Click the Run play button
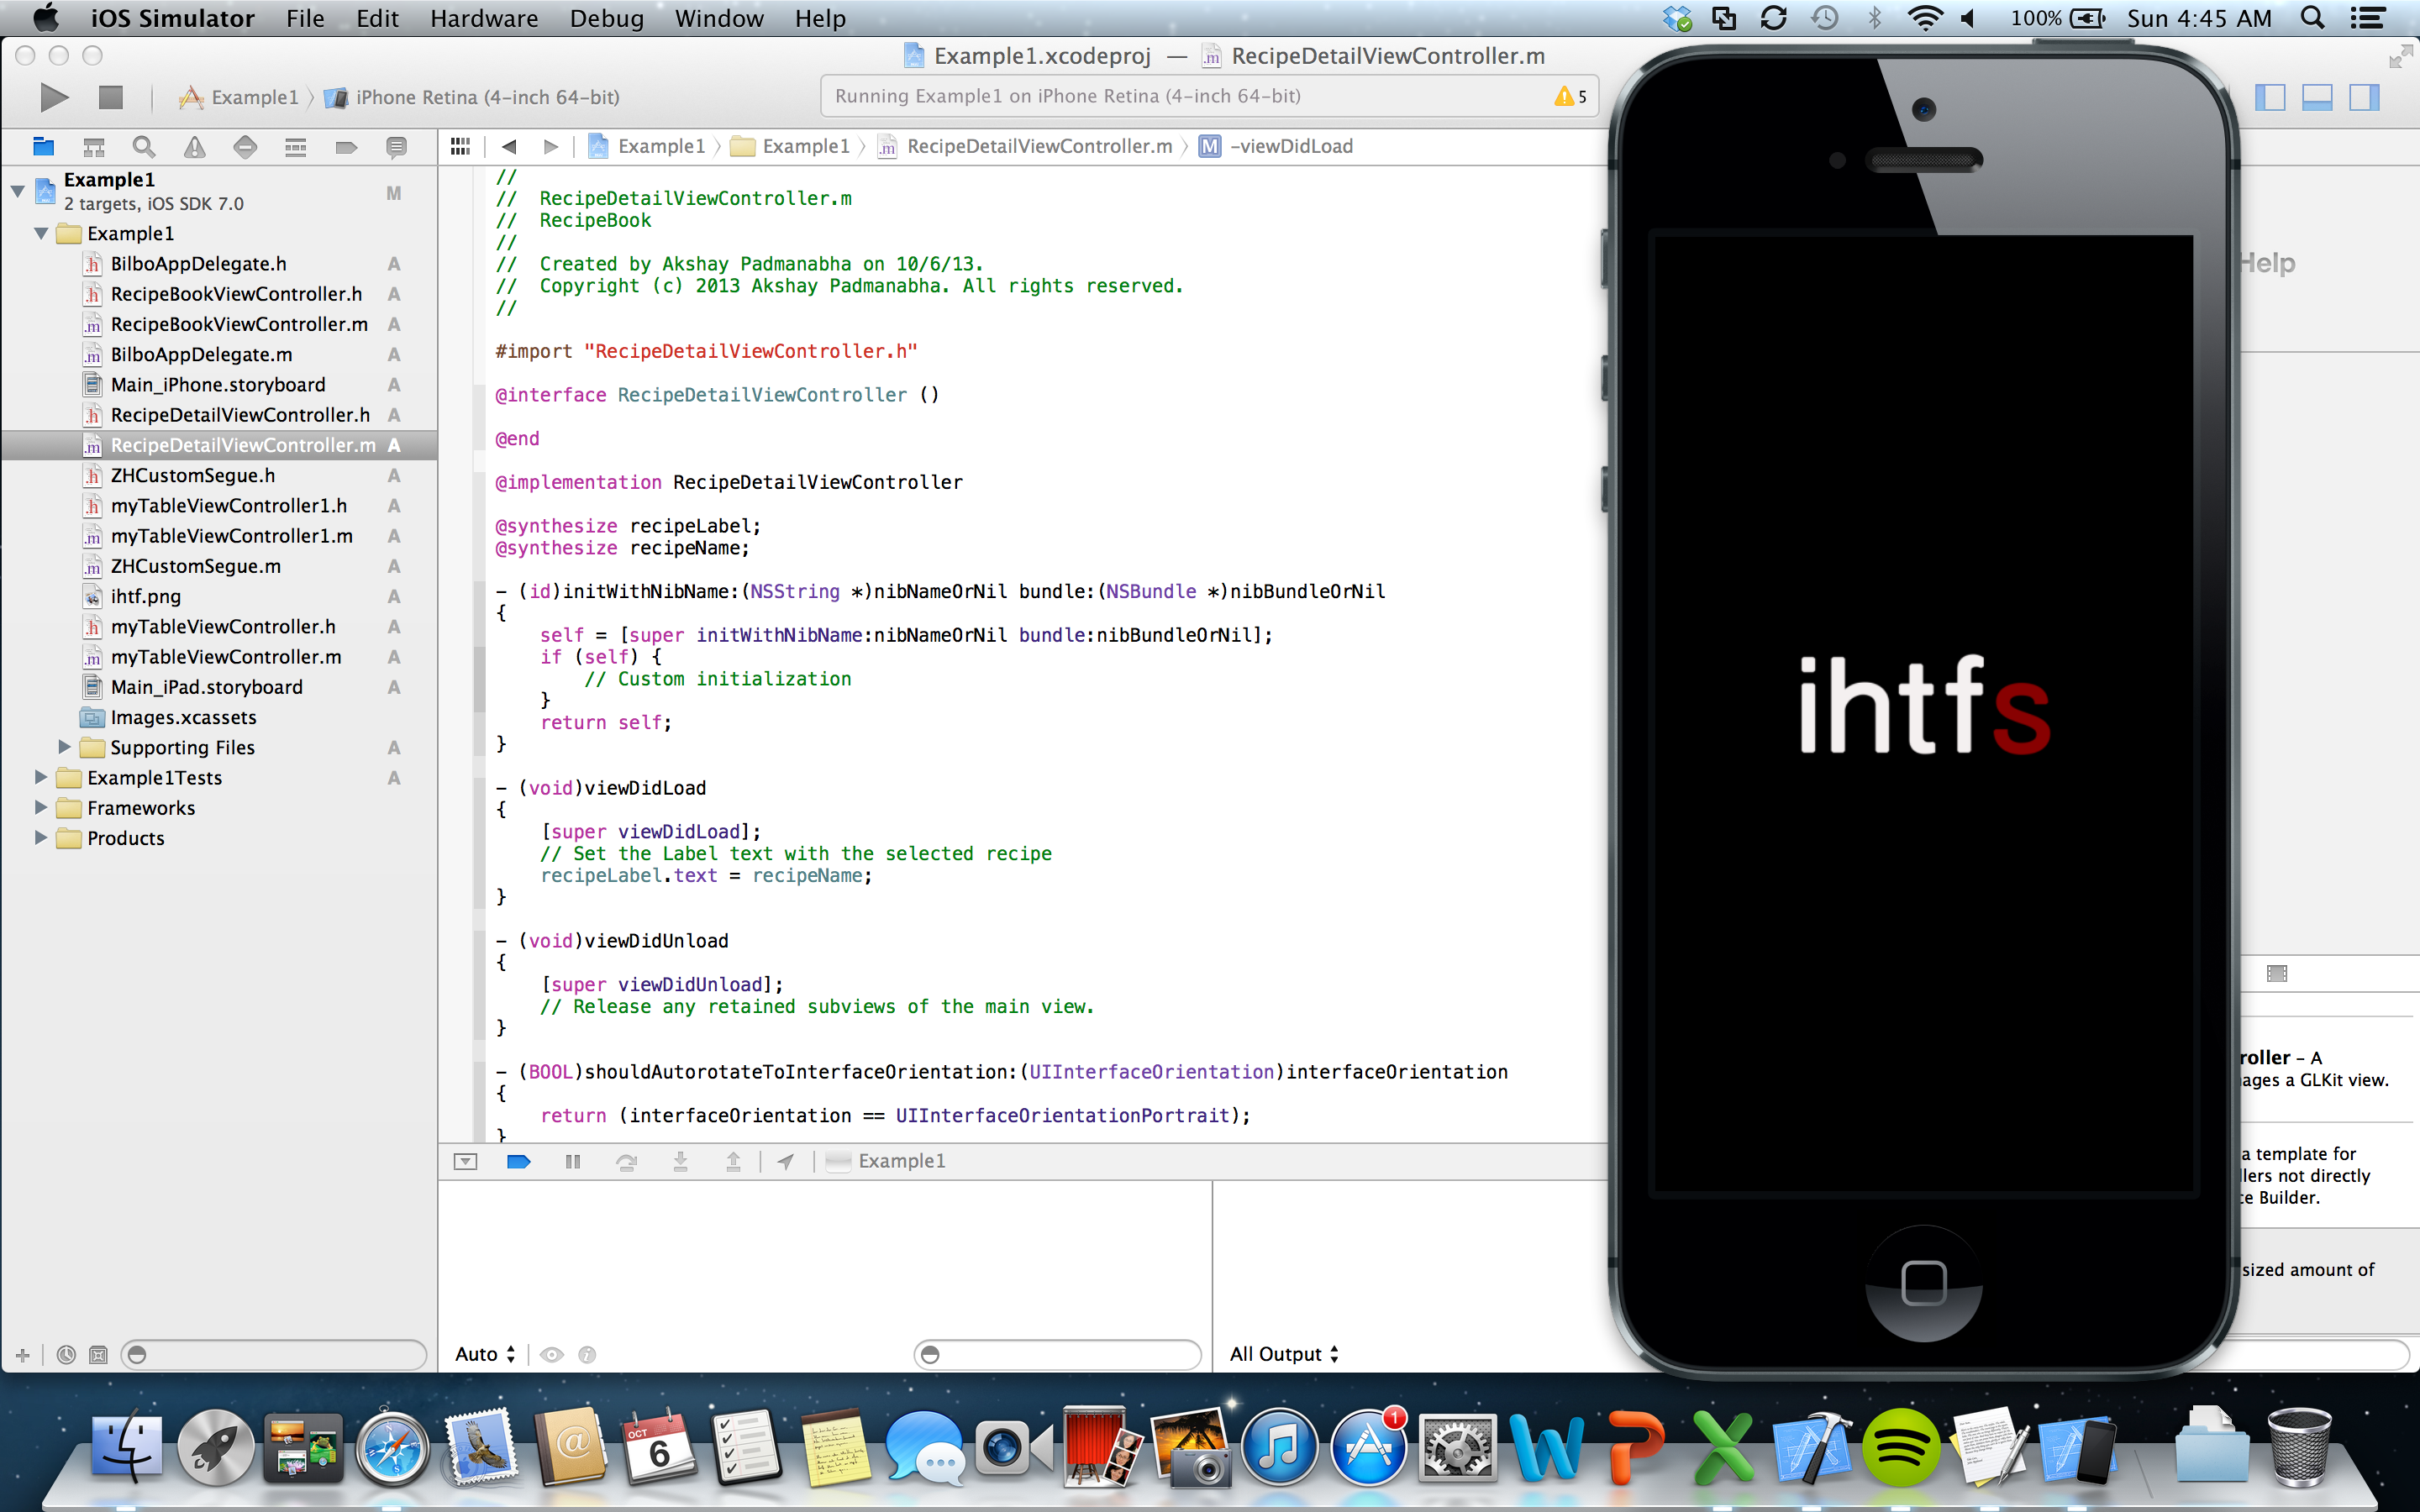This screenshot has height=1512, width=2420. 54,97
